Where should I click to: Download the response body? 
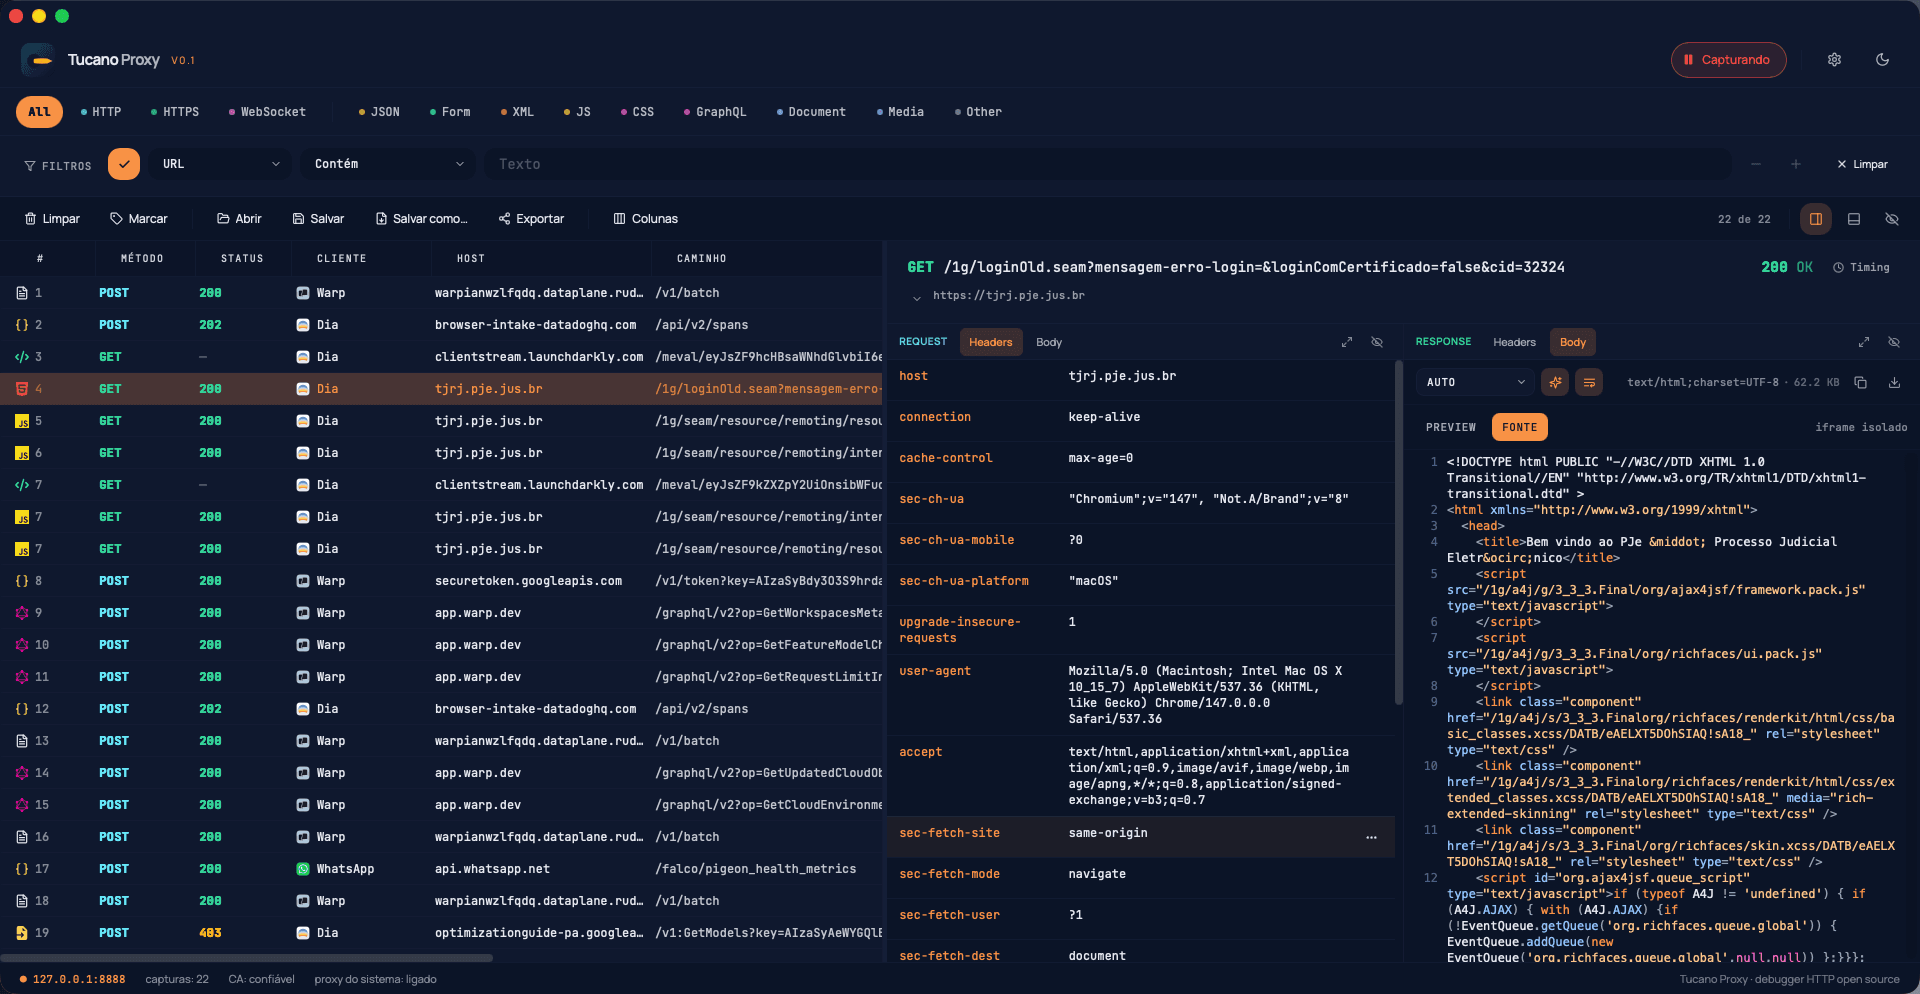[1894, 382]
